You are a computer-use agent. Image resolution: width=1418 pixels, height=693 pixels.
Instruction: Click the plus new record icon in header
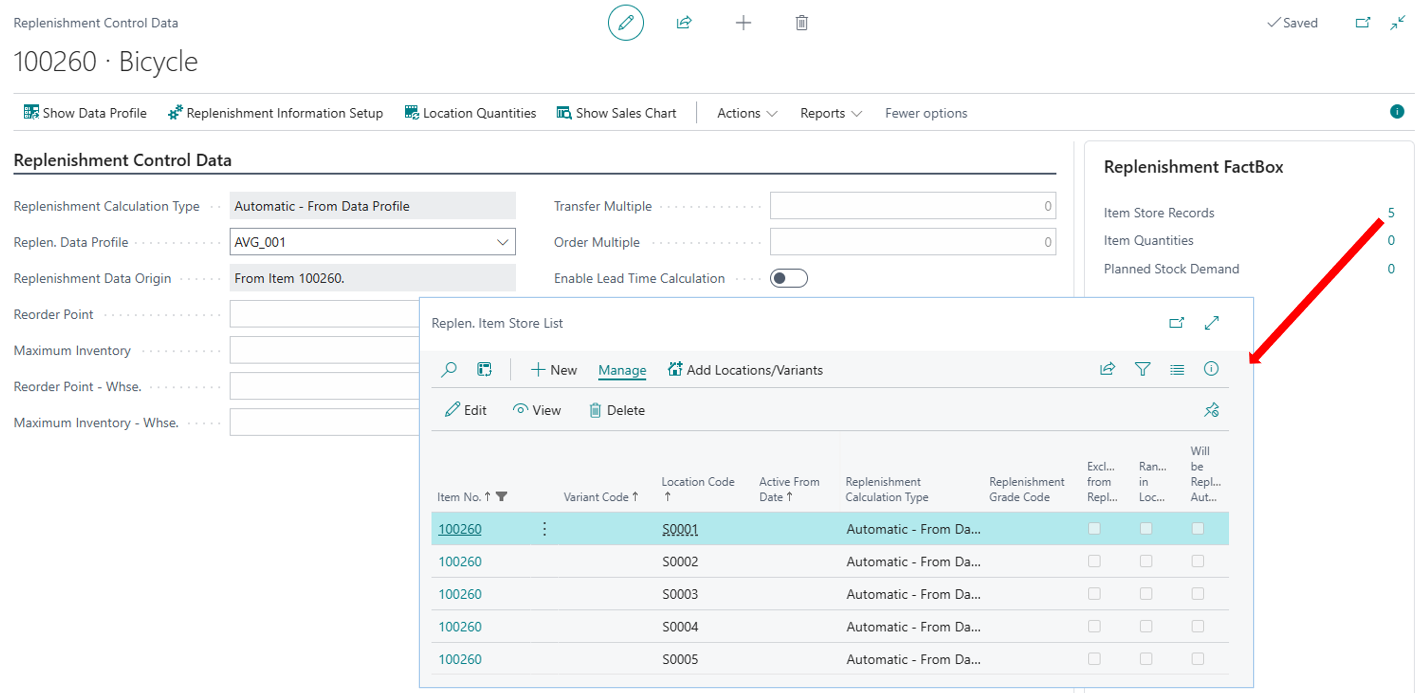[x=743, y=22]
